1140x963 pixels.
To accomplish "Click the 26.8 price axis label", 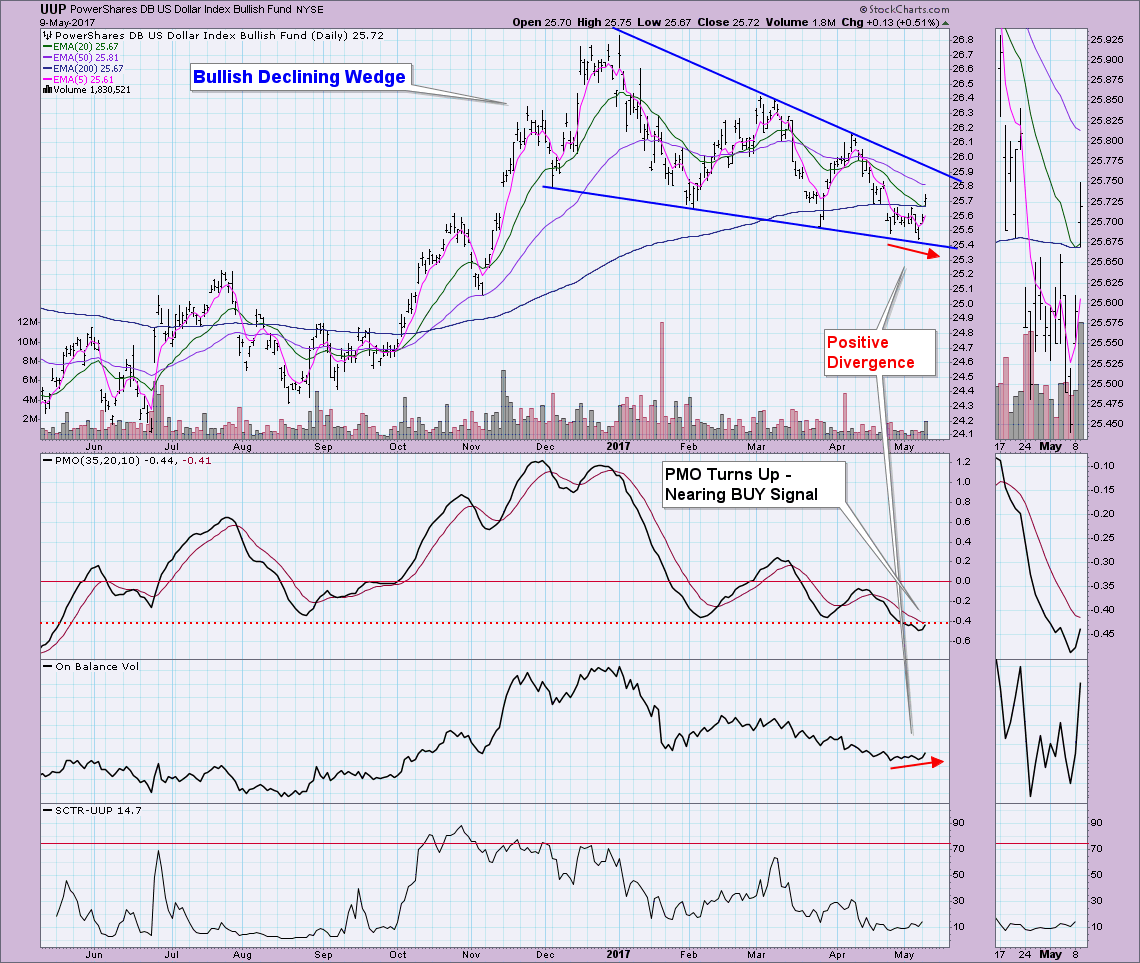I will (963, 40).
